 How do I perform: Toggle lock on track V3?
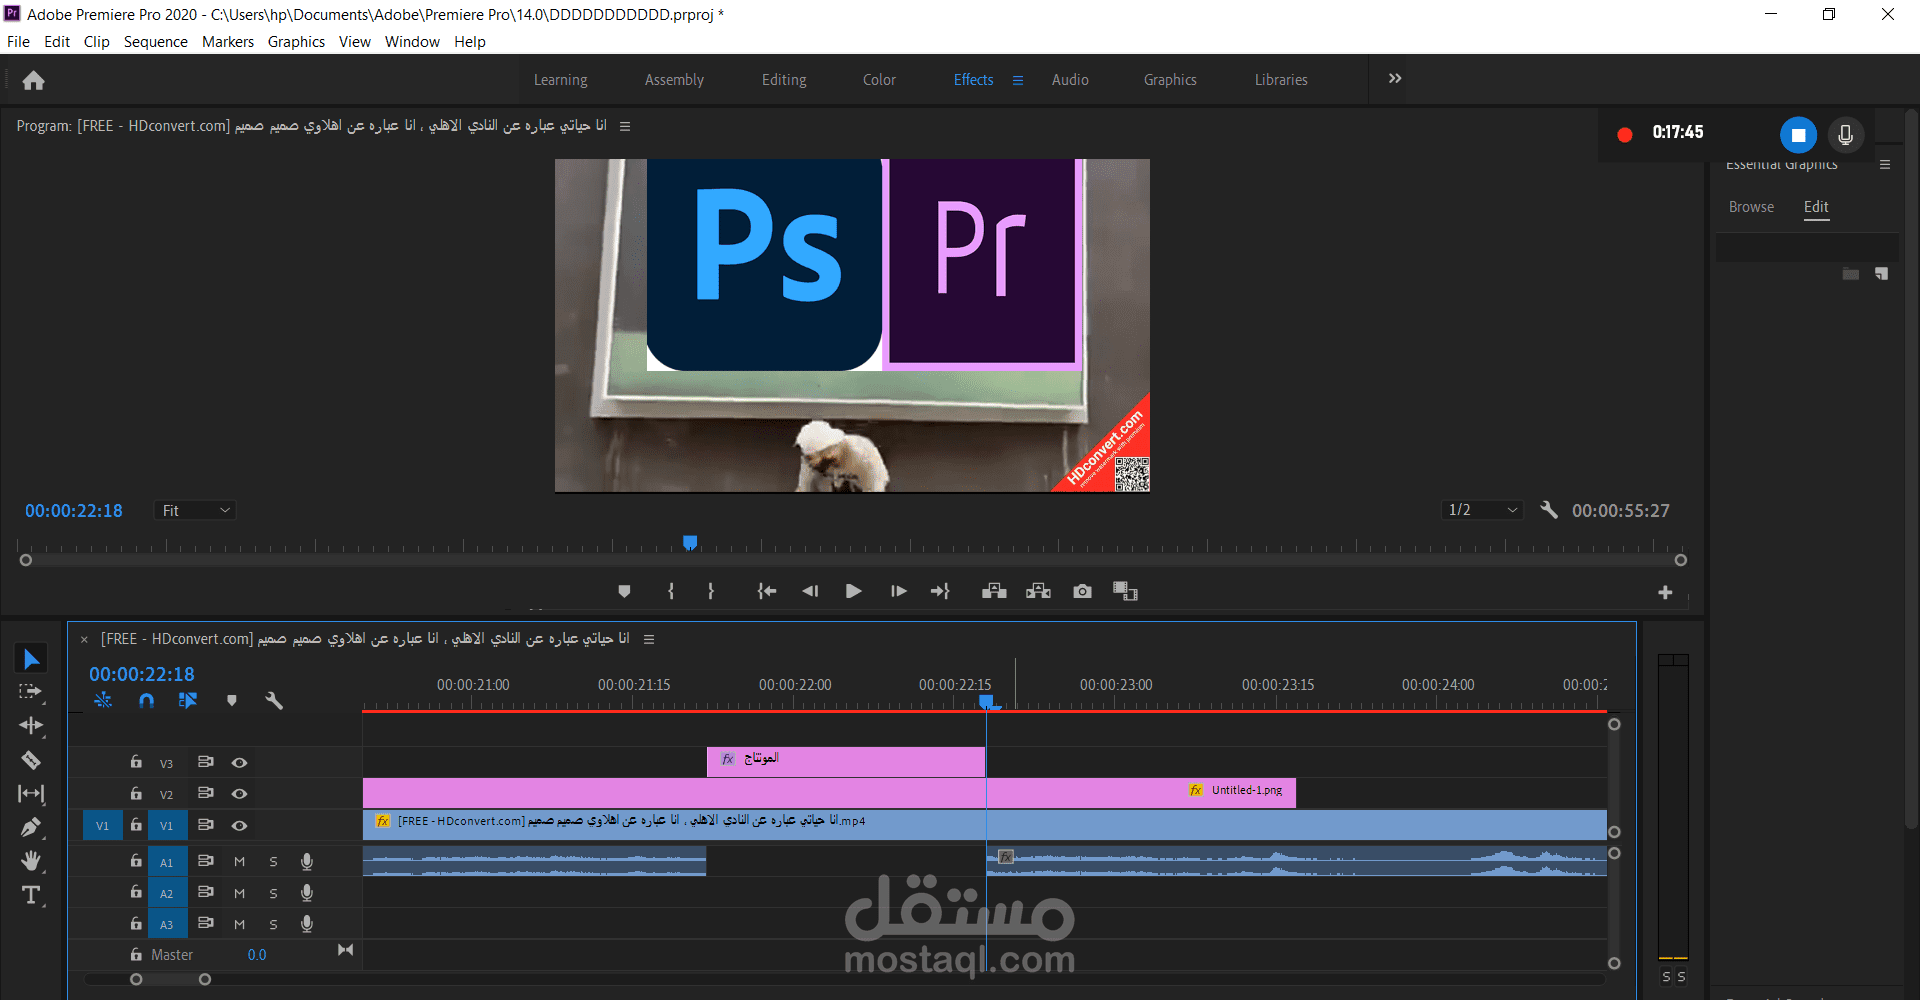(x=136, y=762)
